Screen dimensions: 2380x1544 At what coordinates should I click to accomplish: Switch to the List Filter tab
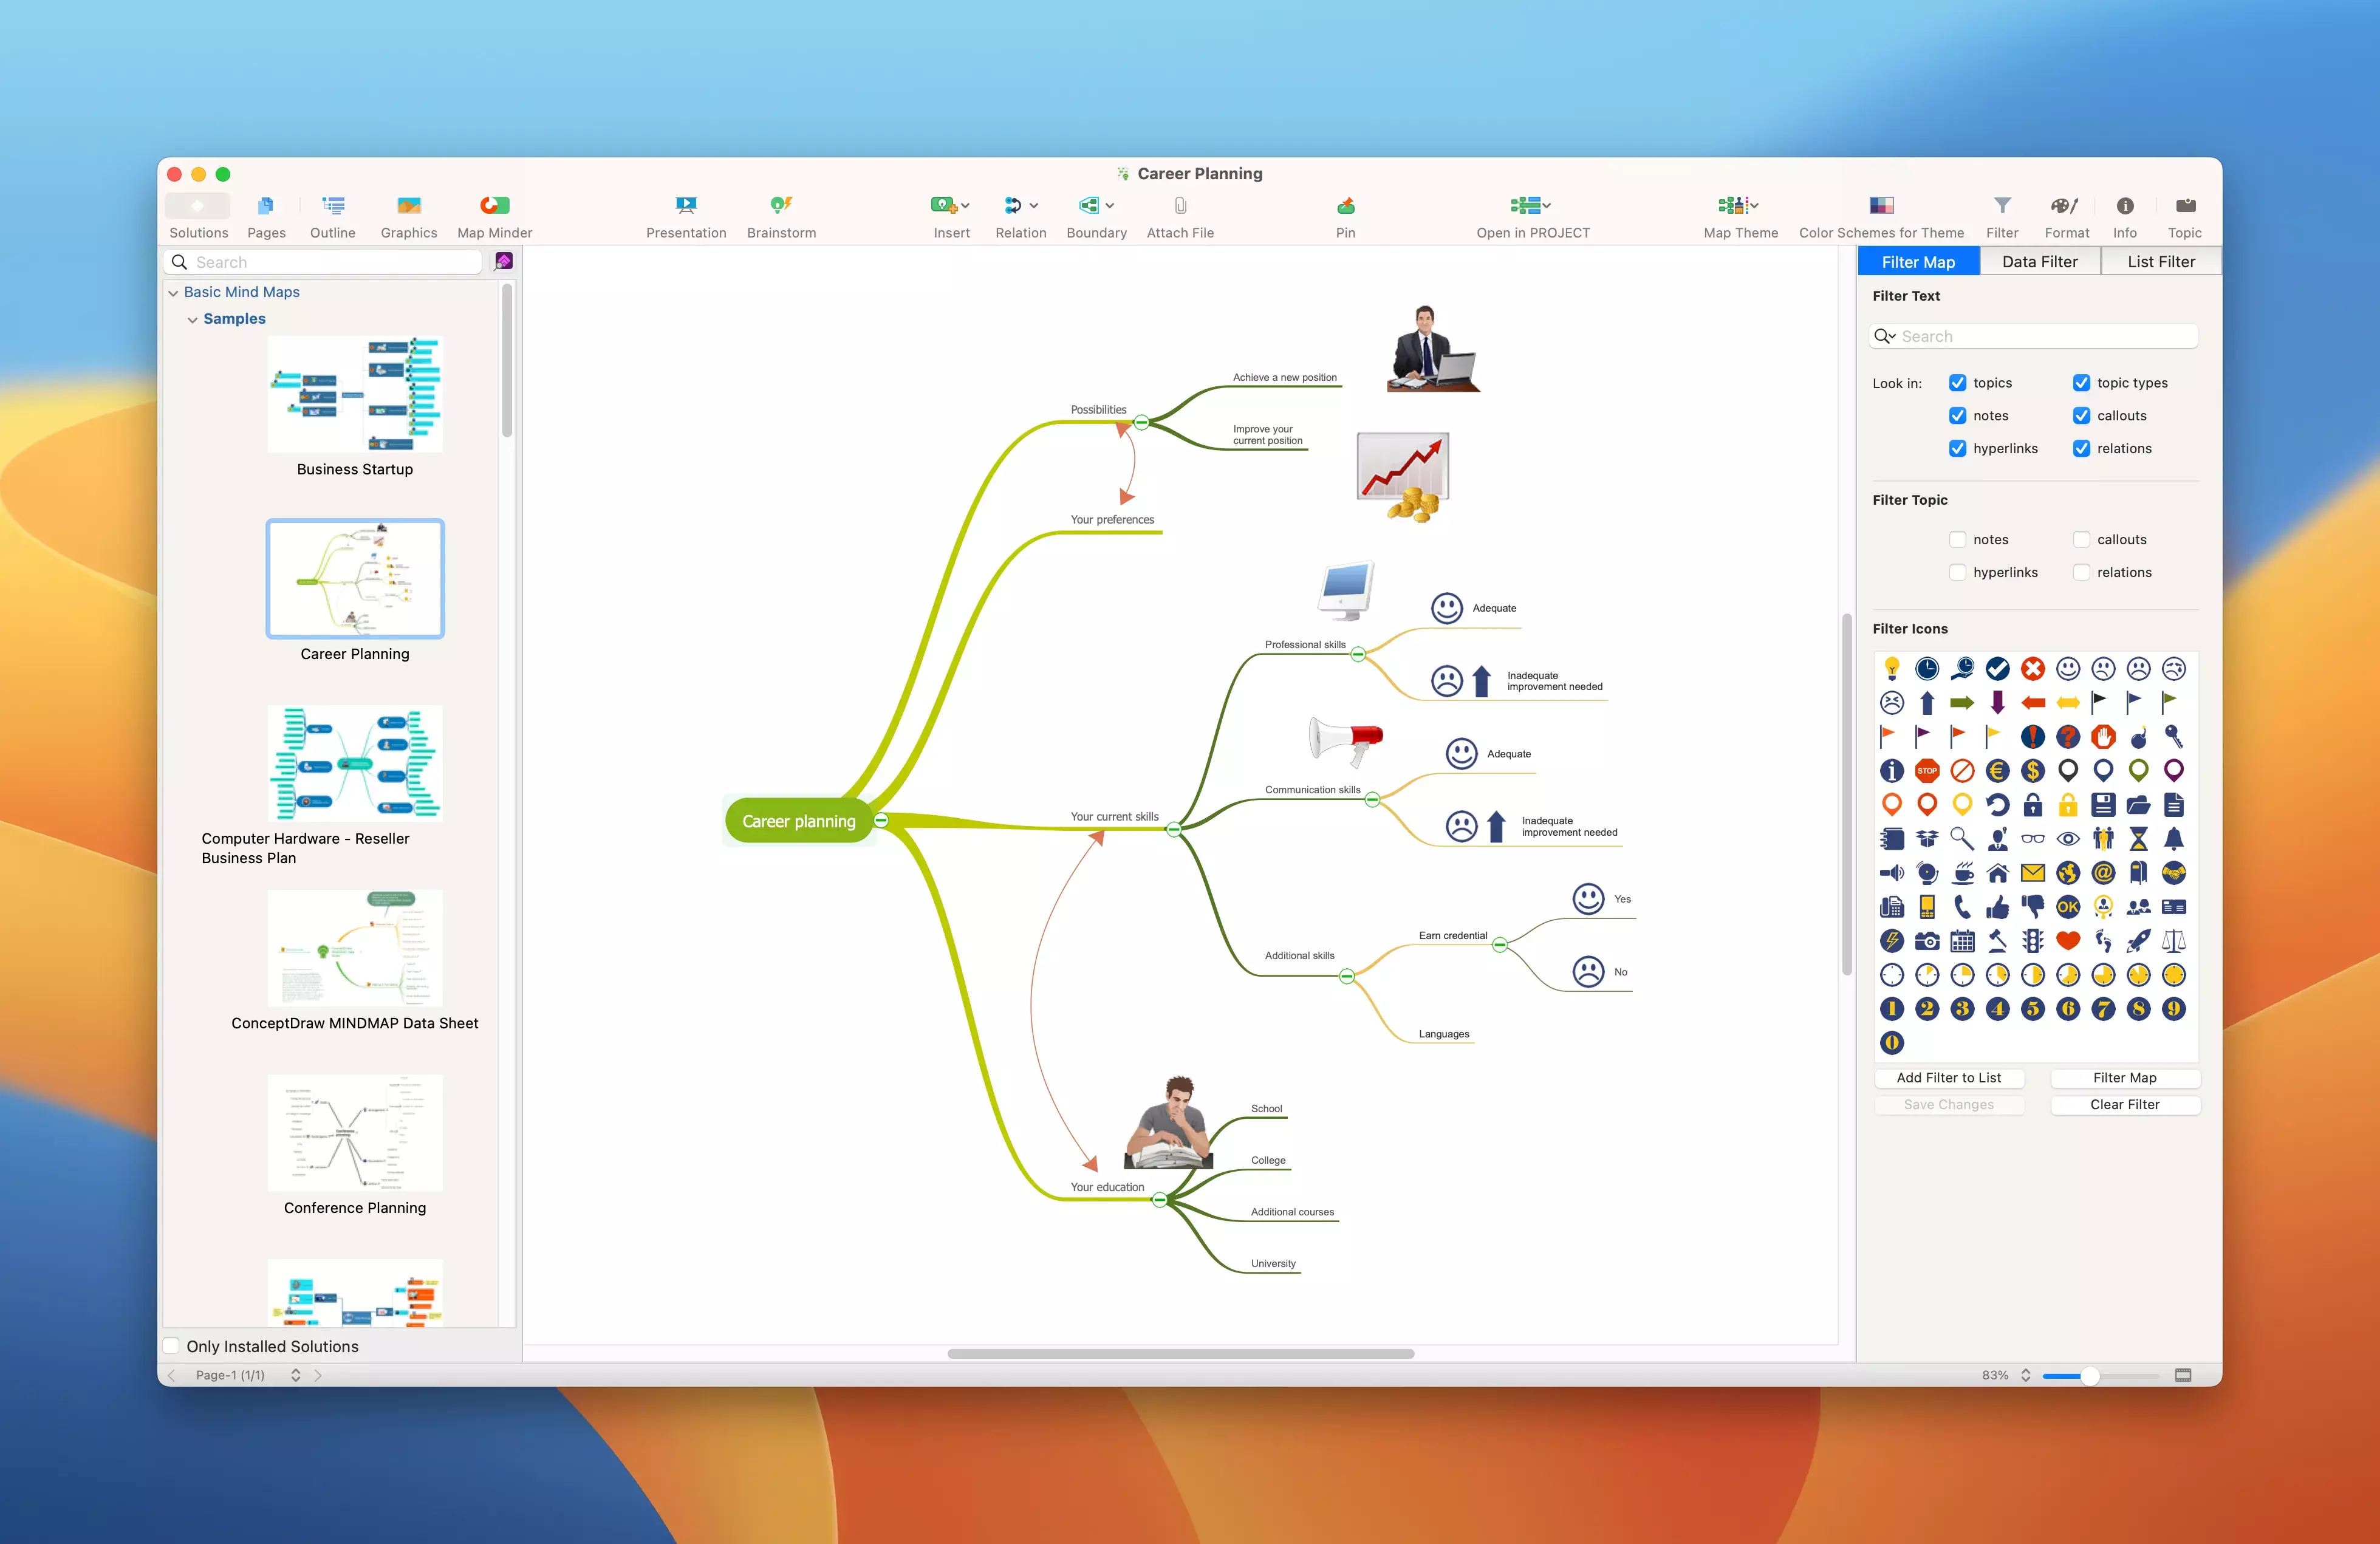(x=2160, y=262)
